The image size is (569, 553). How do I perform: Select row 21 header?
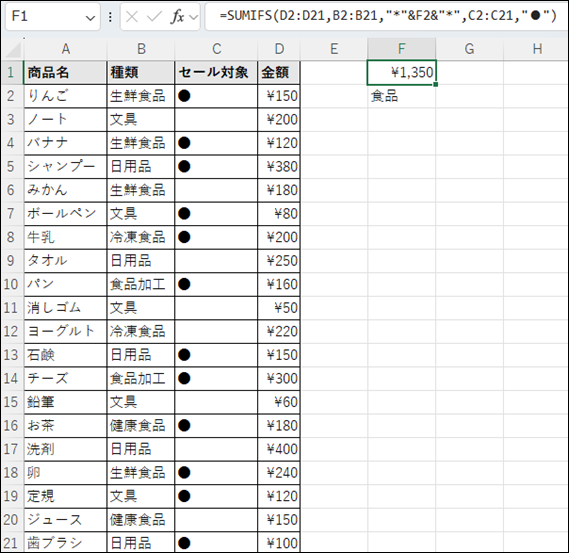[11, 543]
